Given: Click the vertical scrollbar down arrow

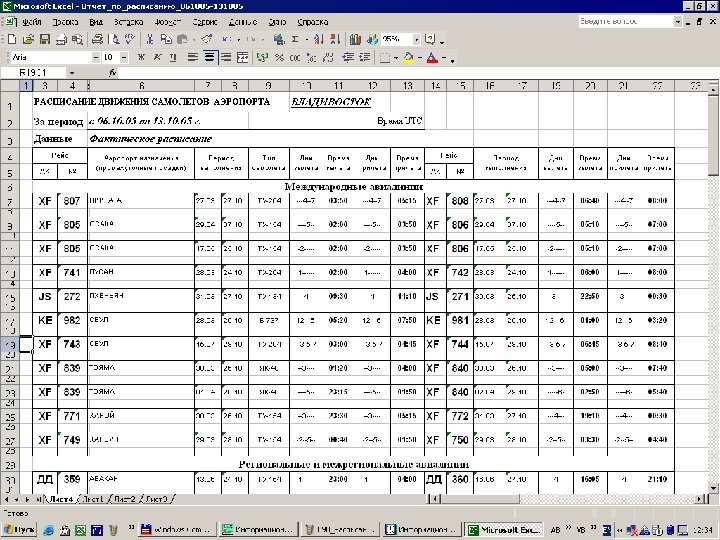Looking at the screenshot, I should tap(713, 489).
